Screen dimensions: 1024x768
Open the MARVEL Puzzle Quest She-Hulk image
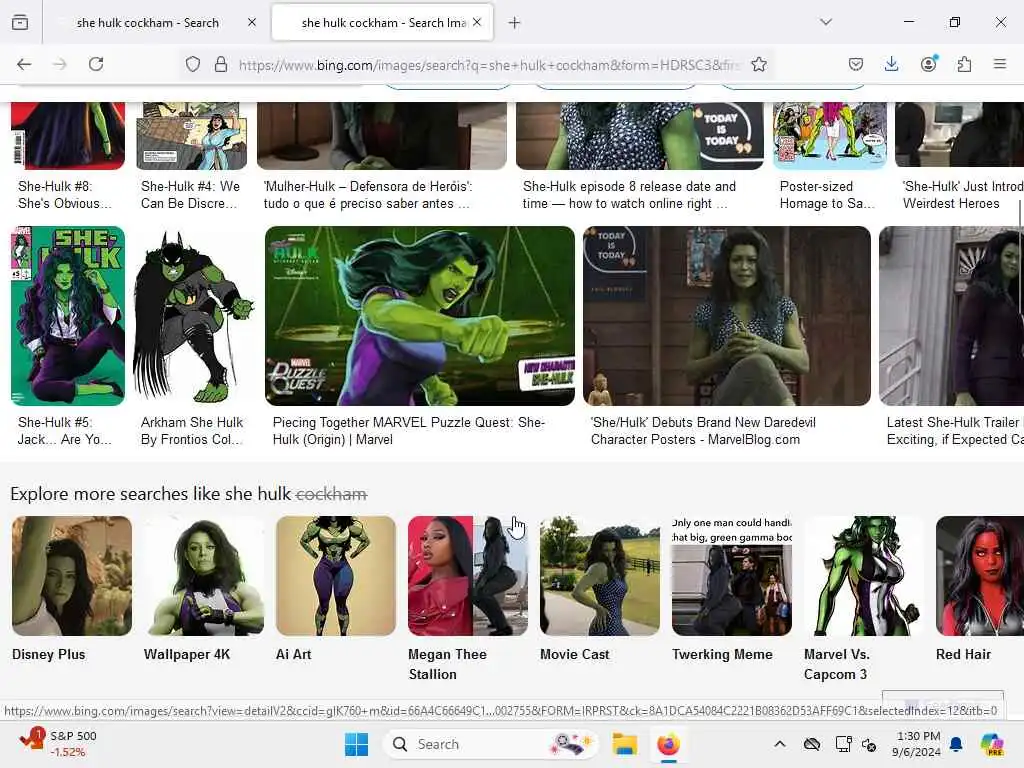click(x=420, y=315)
